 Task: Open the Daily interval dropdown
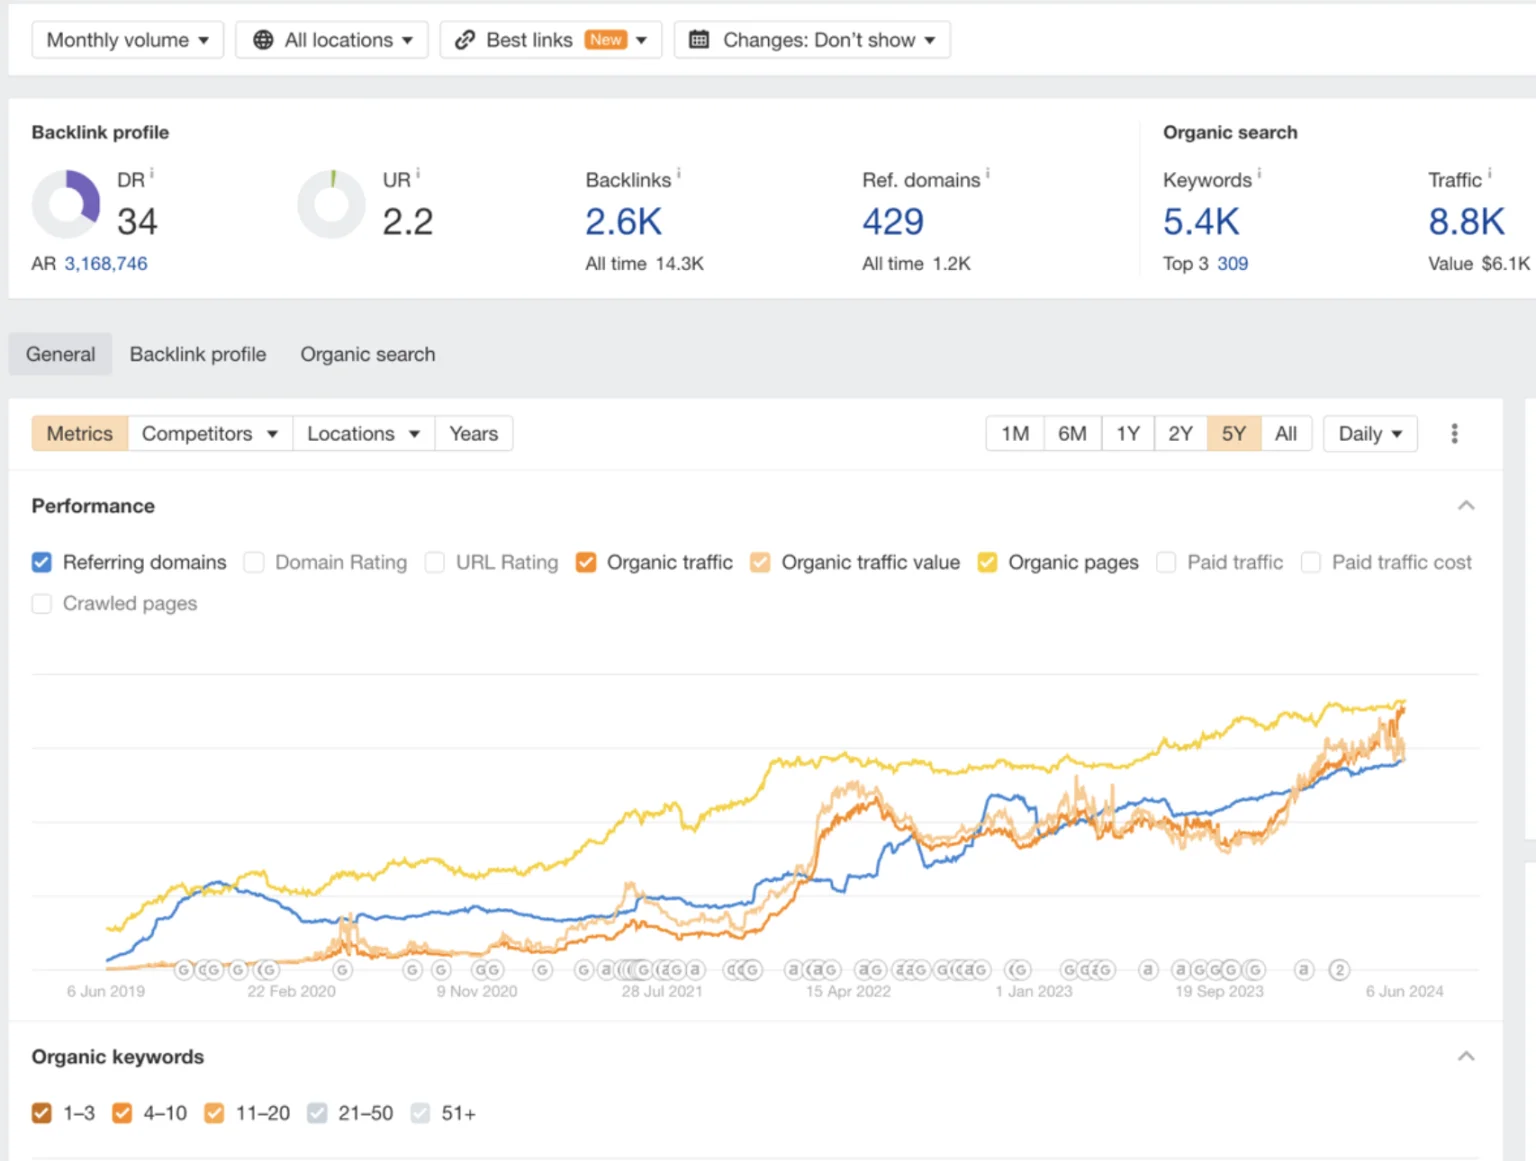1369,433
